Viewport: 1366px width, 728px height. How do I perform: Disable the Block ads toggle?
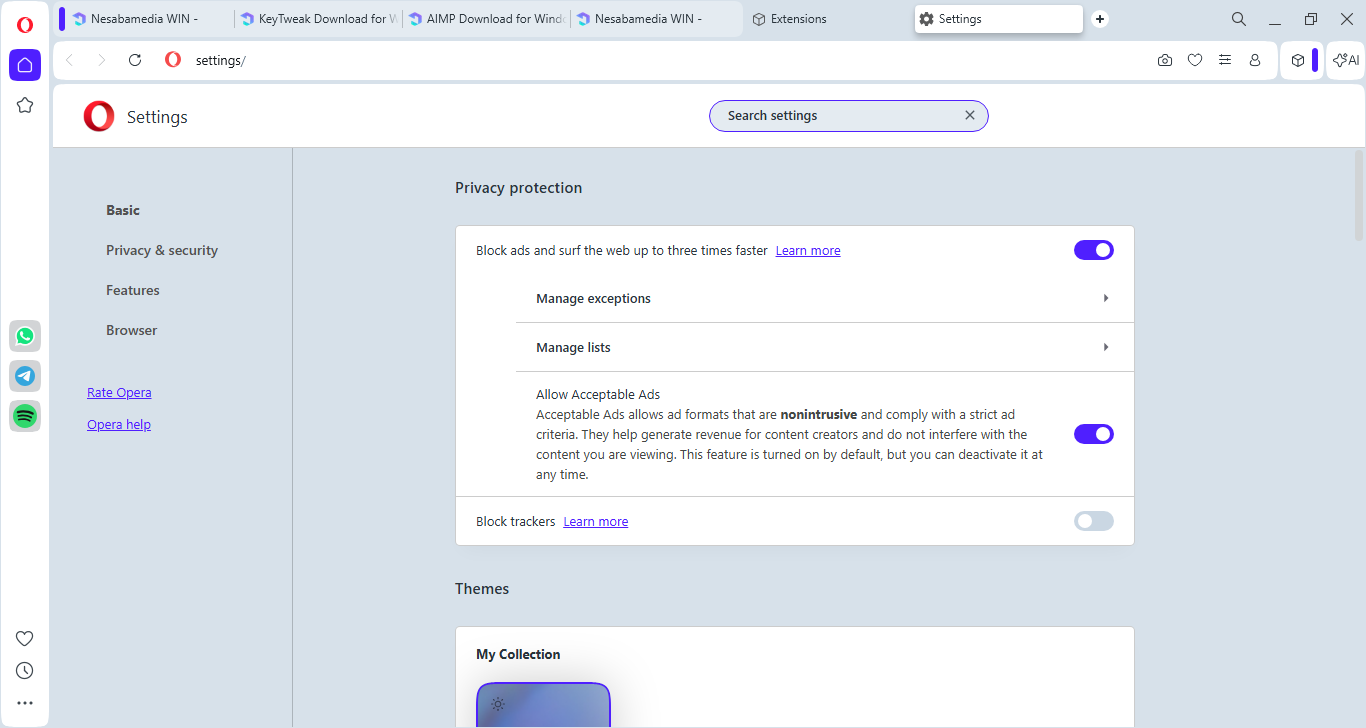click(x=1093, y=250)
